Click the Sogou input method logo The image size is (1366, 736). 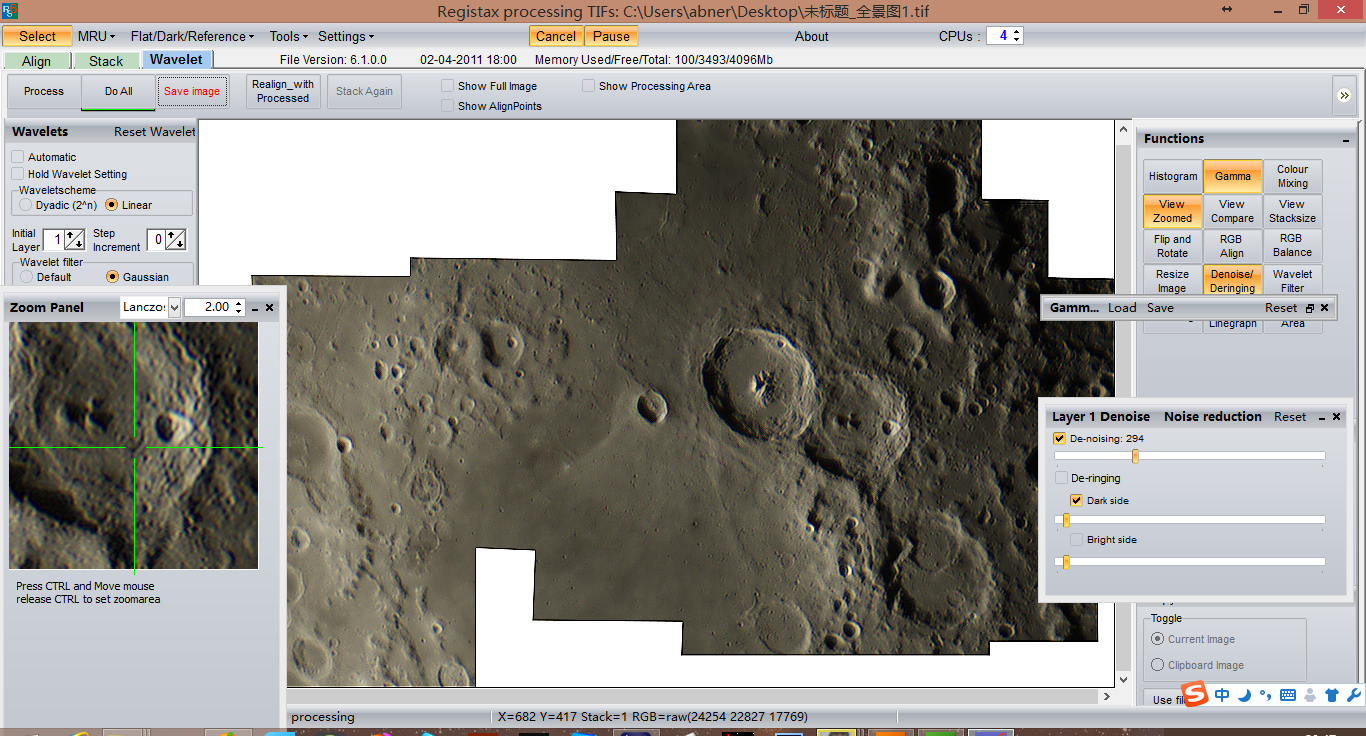point(1195,694)
